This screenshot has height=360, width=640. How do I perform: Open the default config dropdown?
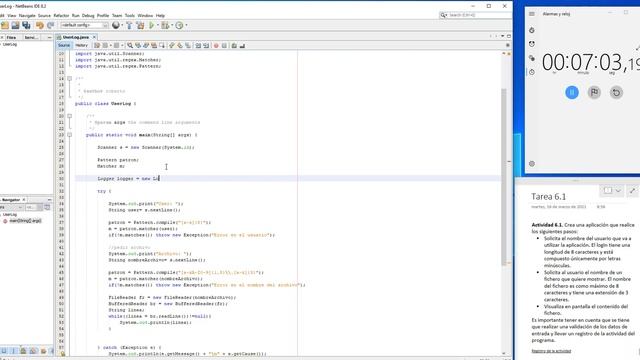(84, 25)
